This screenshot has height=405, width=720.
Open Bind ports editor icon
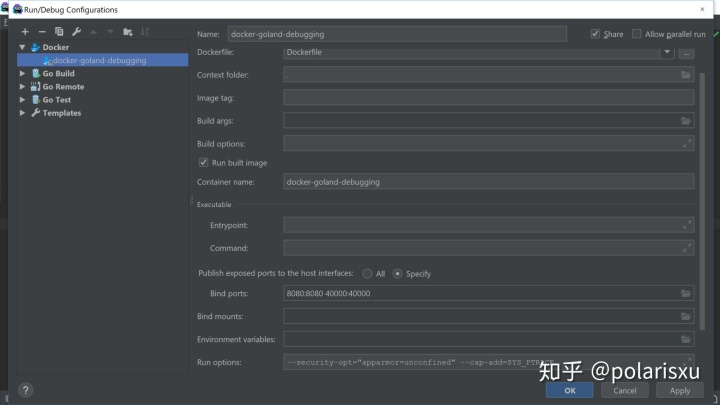(686, 293)
